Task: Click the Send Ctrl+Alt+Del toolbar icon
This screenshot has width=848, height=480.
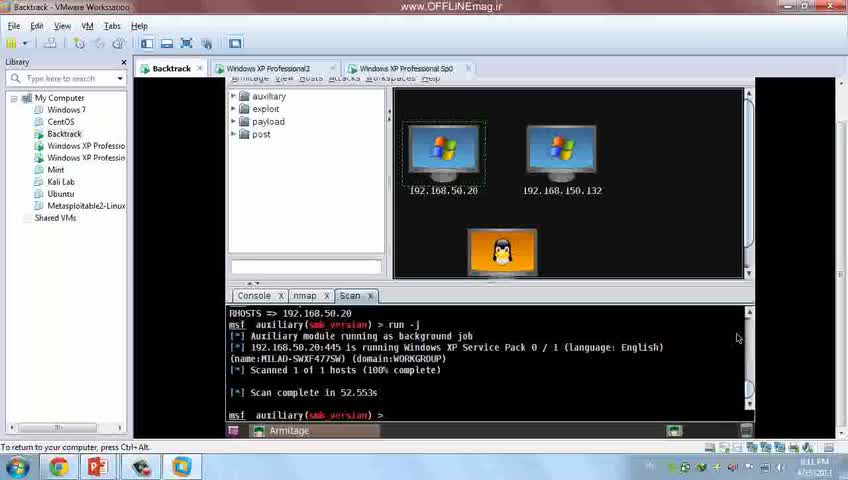Action: coord(50,43)
